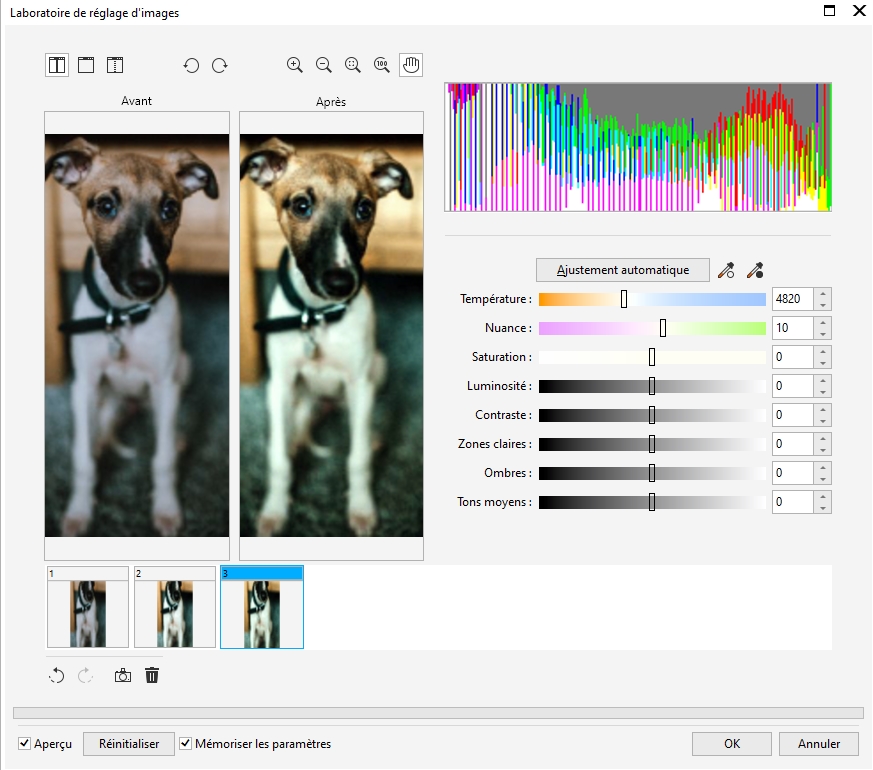Click Ajustement automatique button

point(623,270)
